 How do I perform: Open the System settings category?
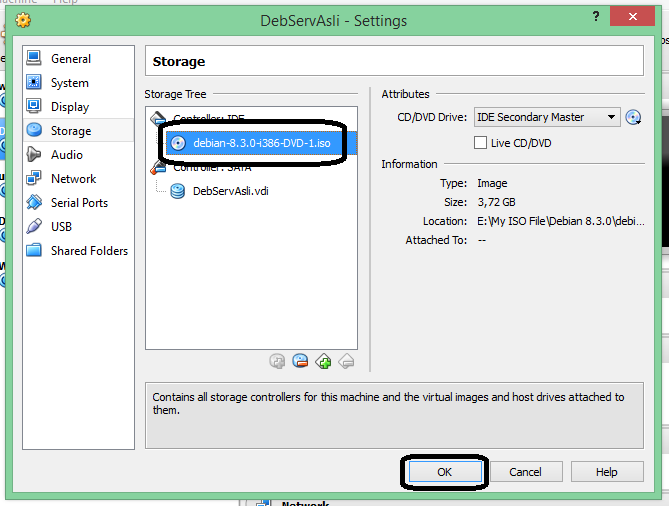pos(79,82)
